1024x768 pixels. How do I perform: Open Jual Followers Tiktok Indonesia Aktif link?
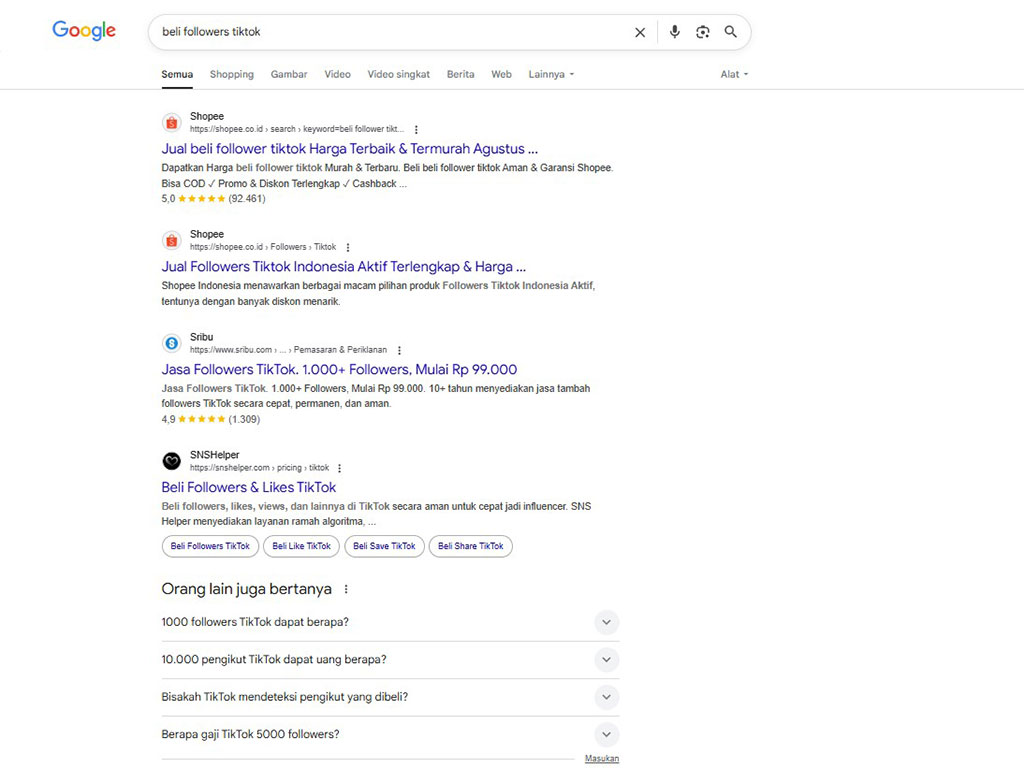coord(344,267)
